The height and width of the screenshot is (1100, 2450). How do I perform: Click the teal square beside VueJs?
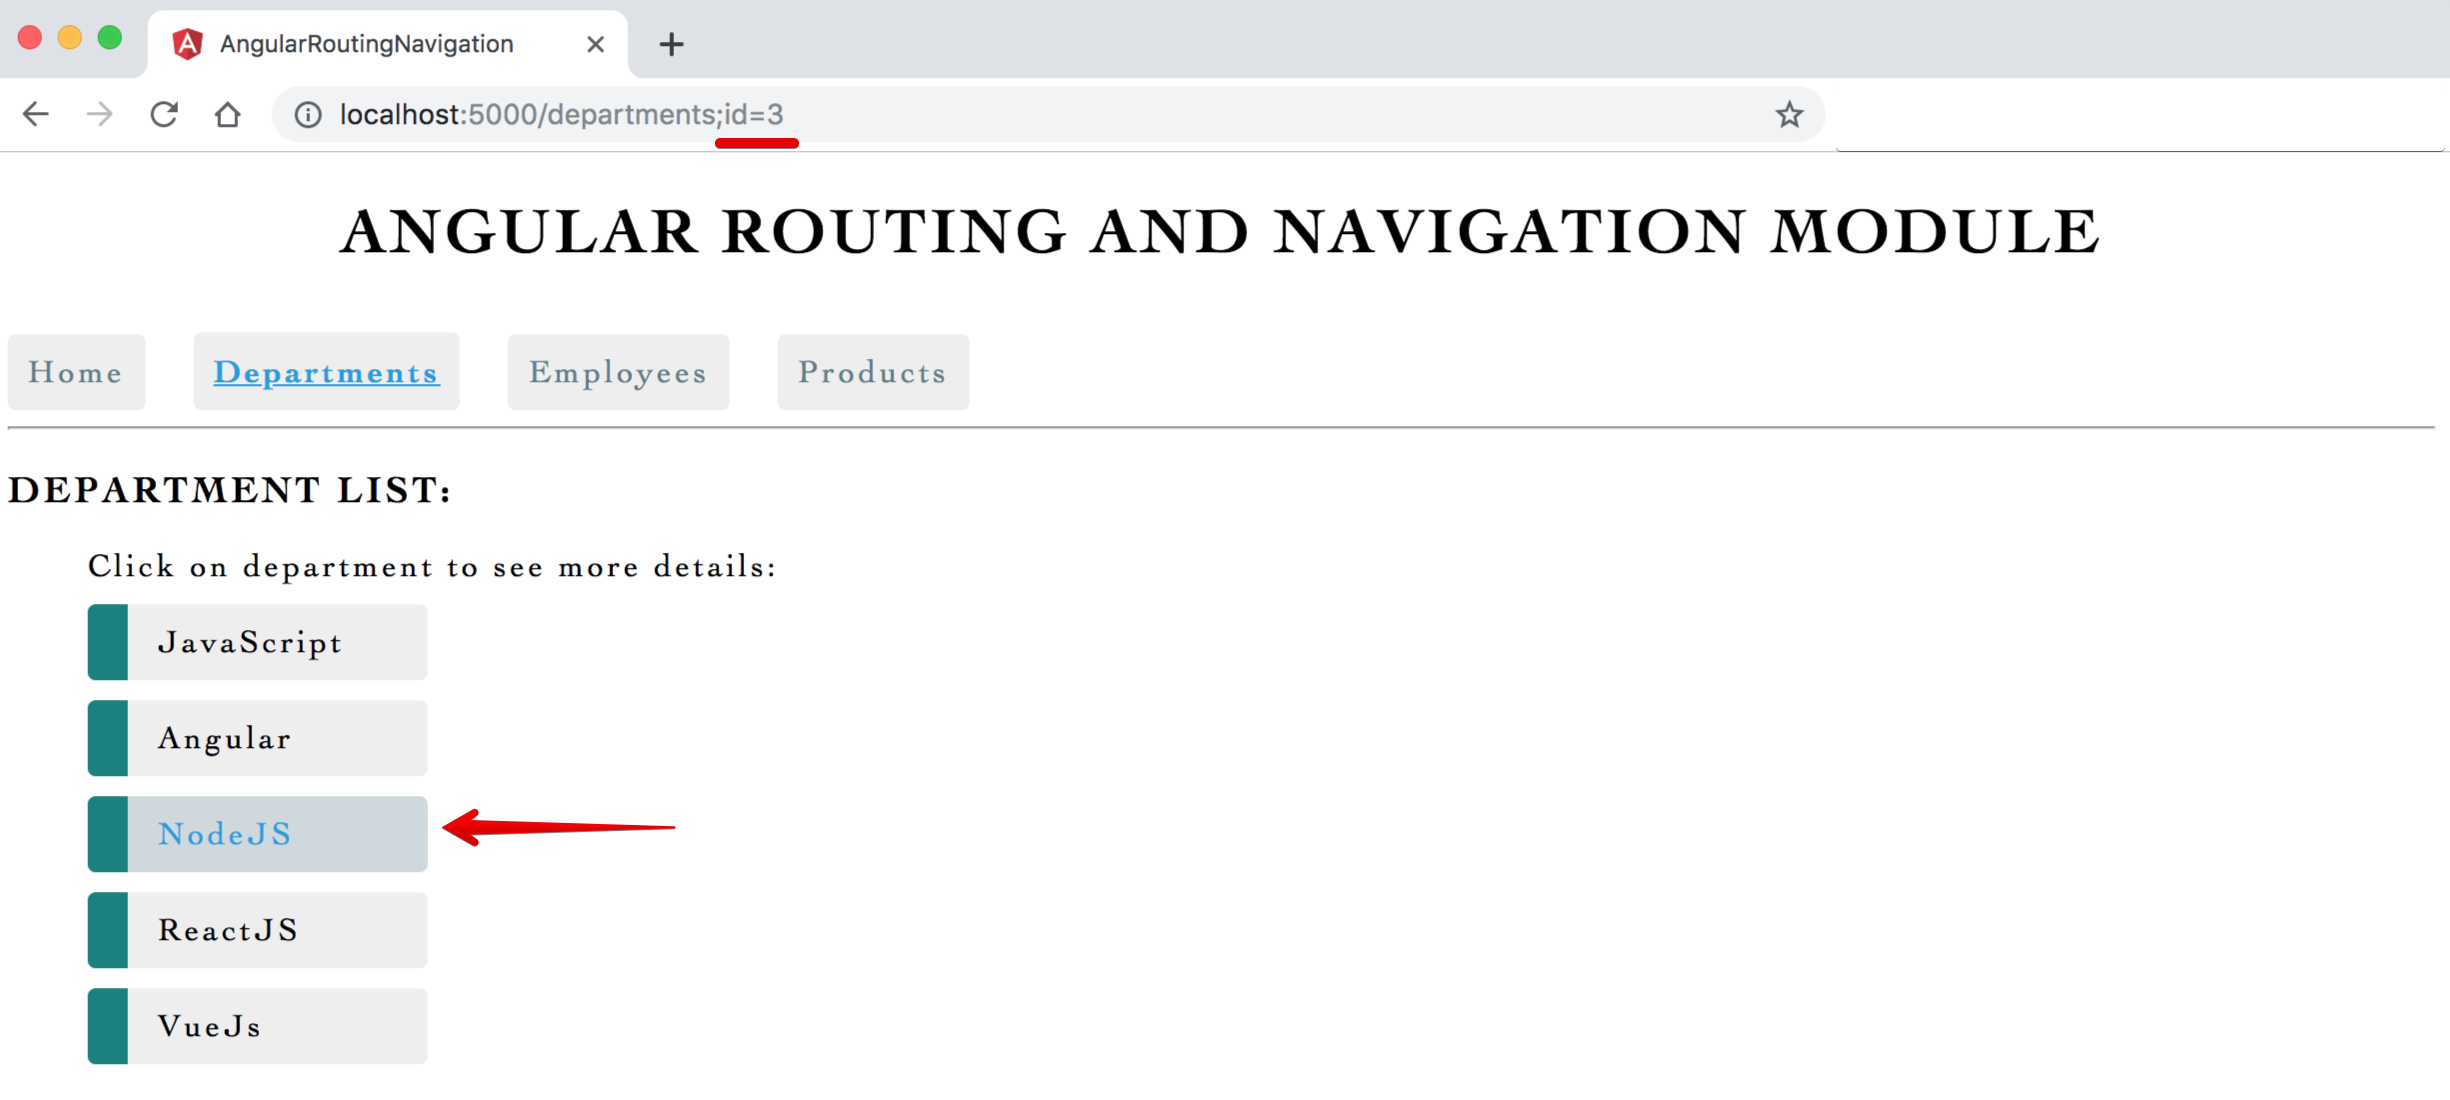103,1027
